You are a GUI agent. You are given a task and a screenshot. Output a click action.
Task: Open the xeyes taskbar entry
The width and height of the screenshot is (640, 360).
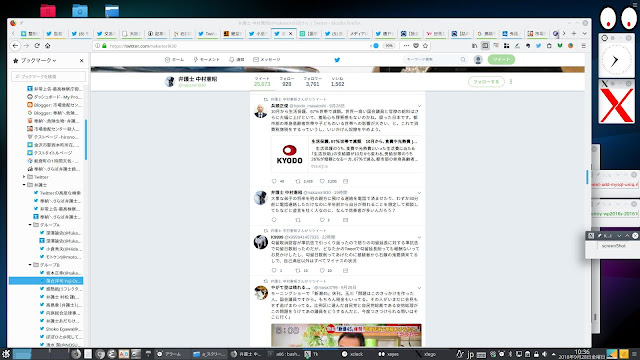[389, 354]
